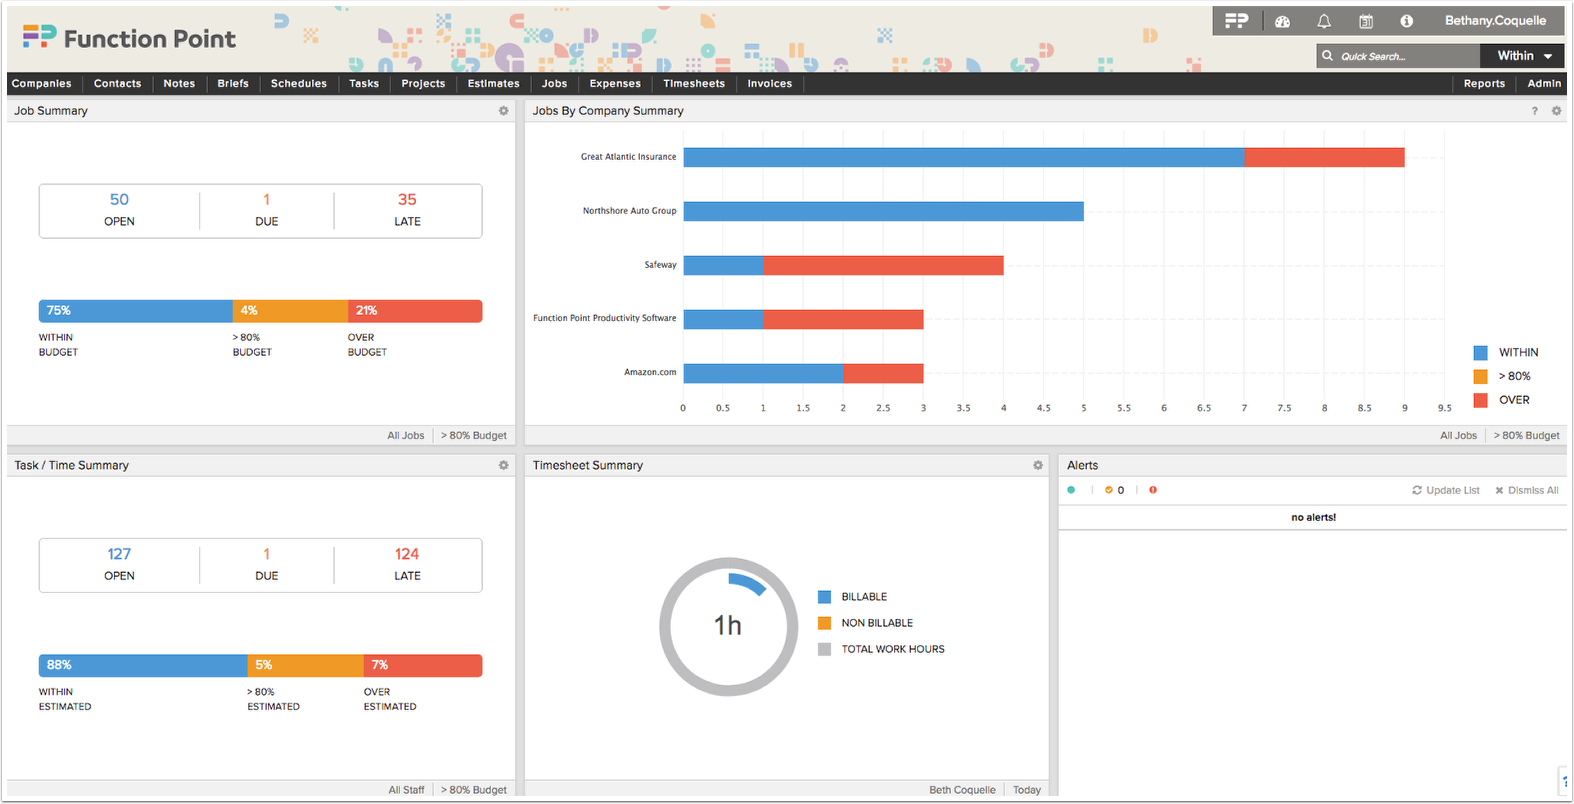1574x804 pixels.
Task: Click the 75% within budget bar segment
Action: pos(136,311)
